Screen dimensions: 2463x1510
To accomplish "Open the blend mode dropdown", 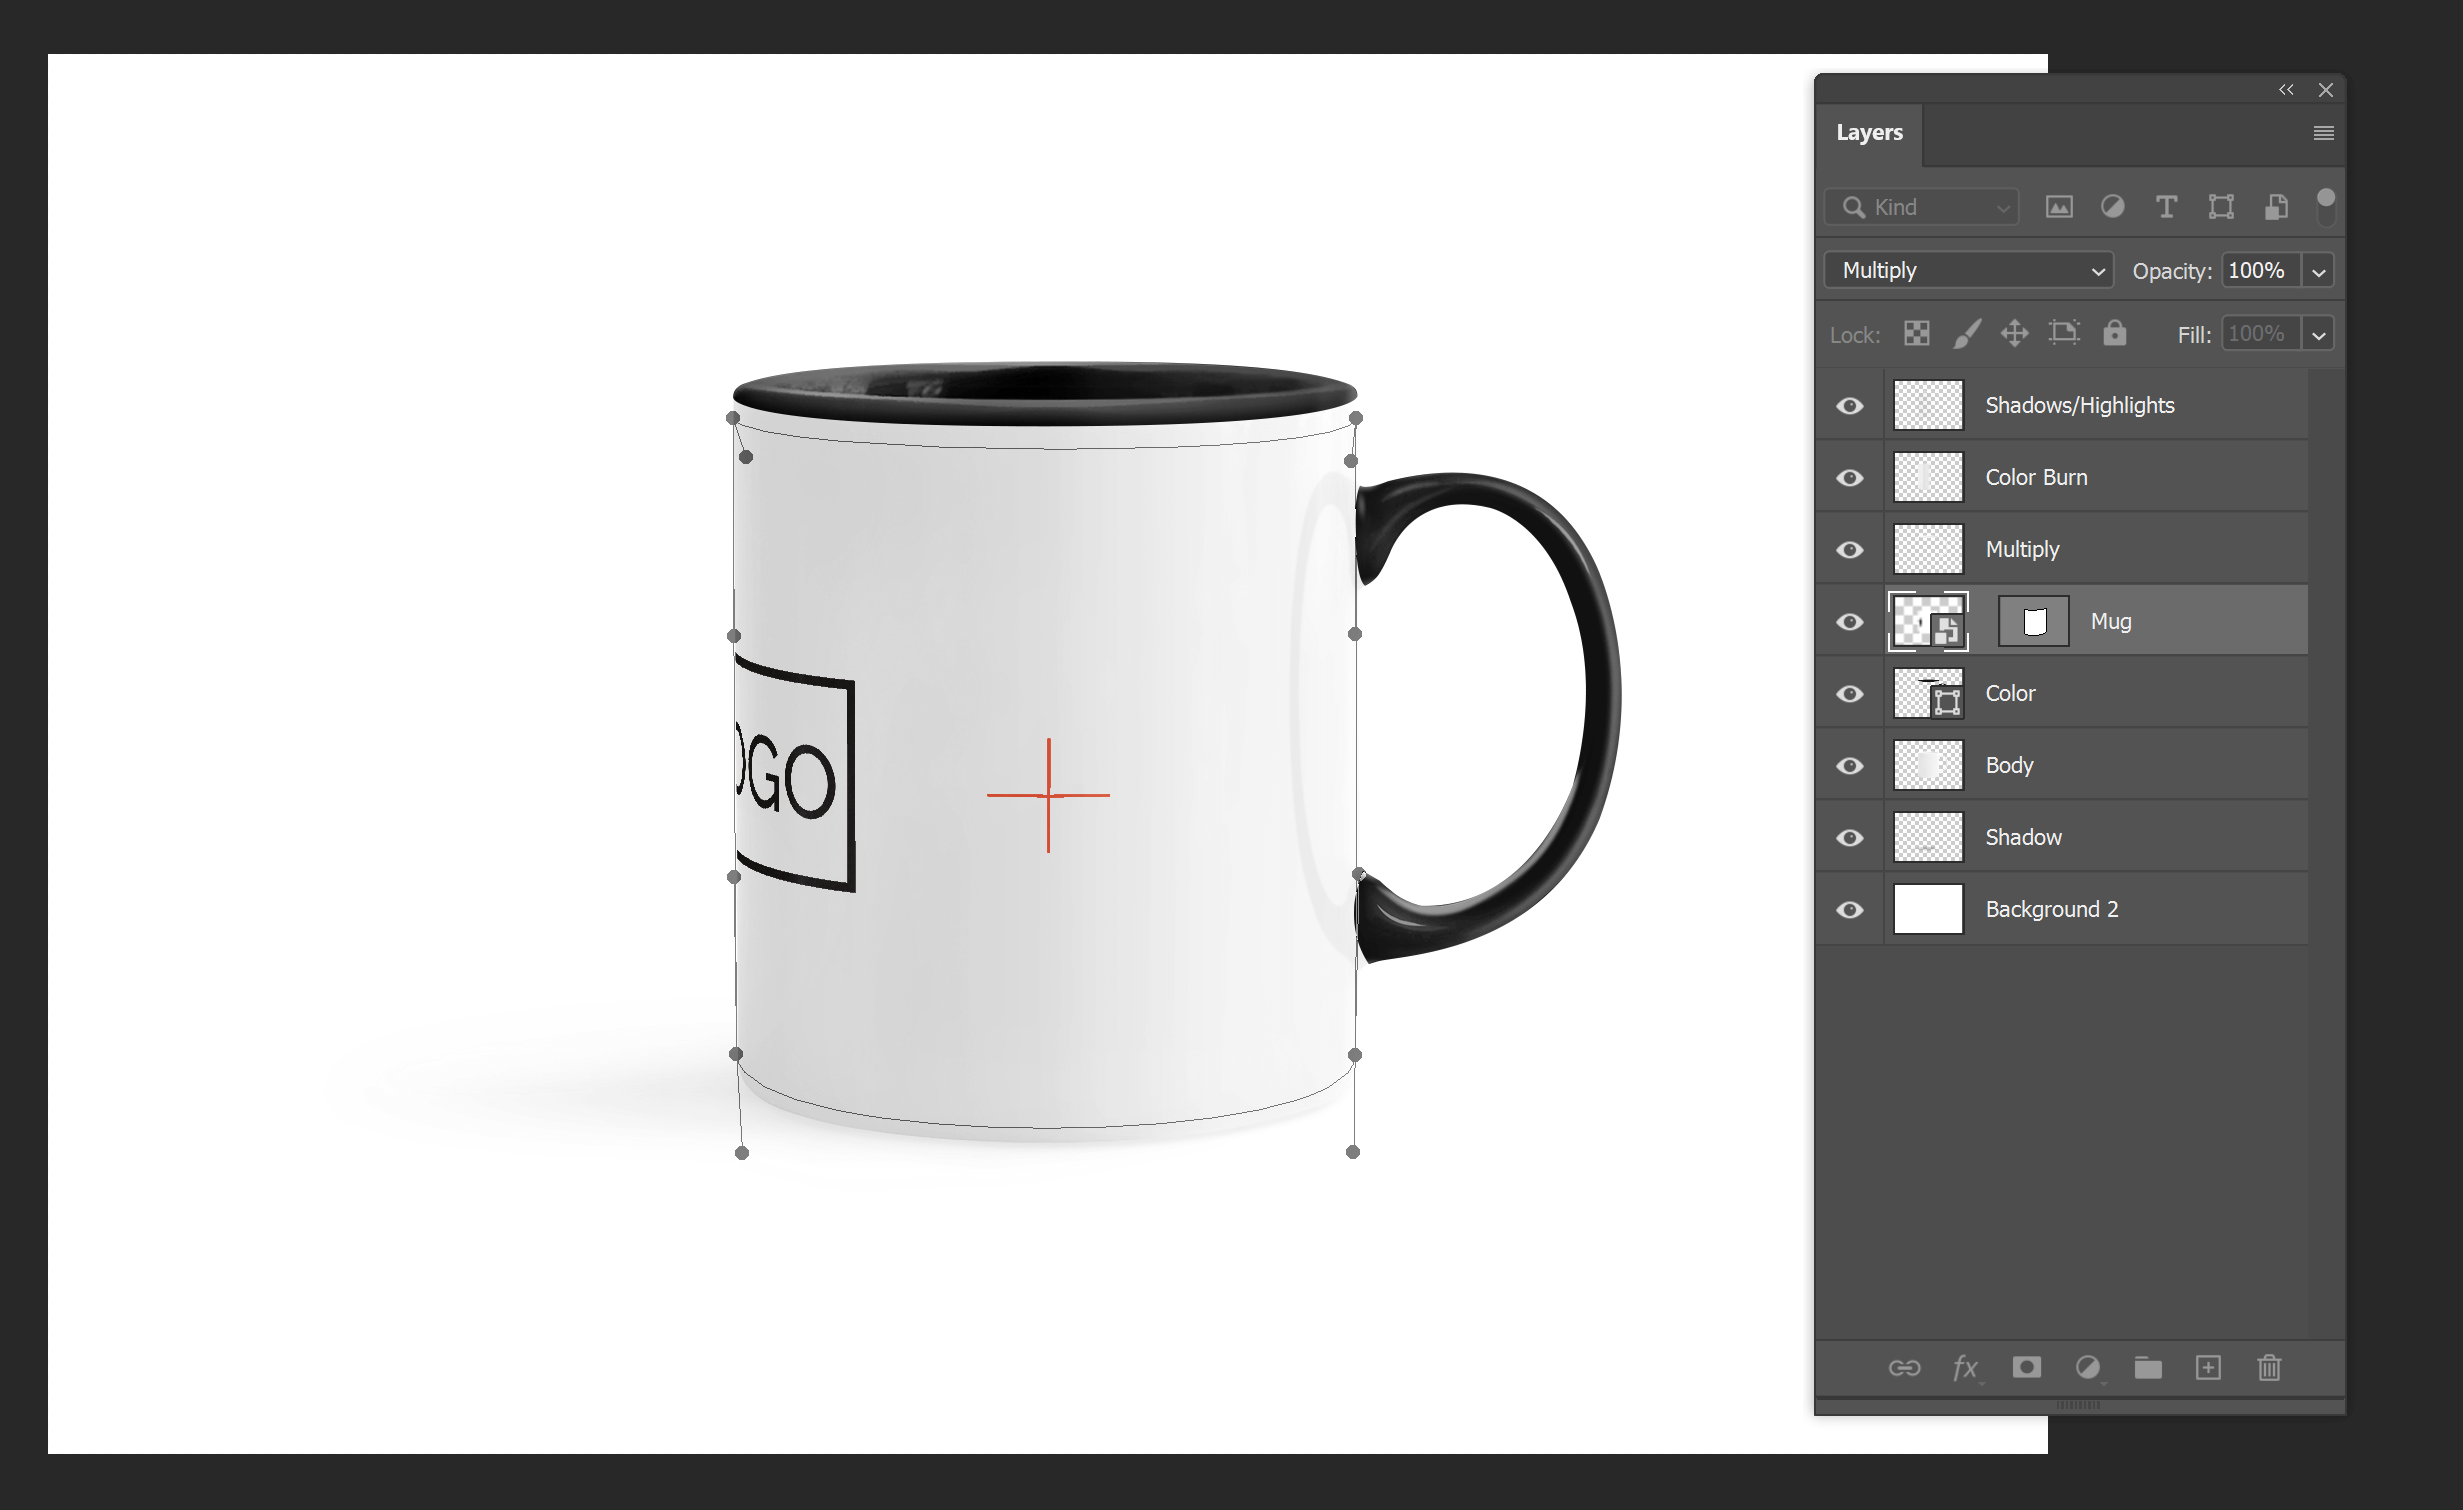I will point(1967,271).
